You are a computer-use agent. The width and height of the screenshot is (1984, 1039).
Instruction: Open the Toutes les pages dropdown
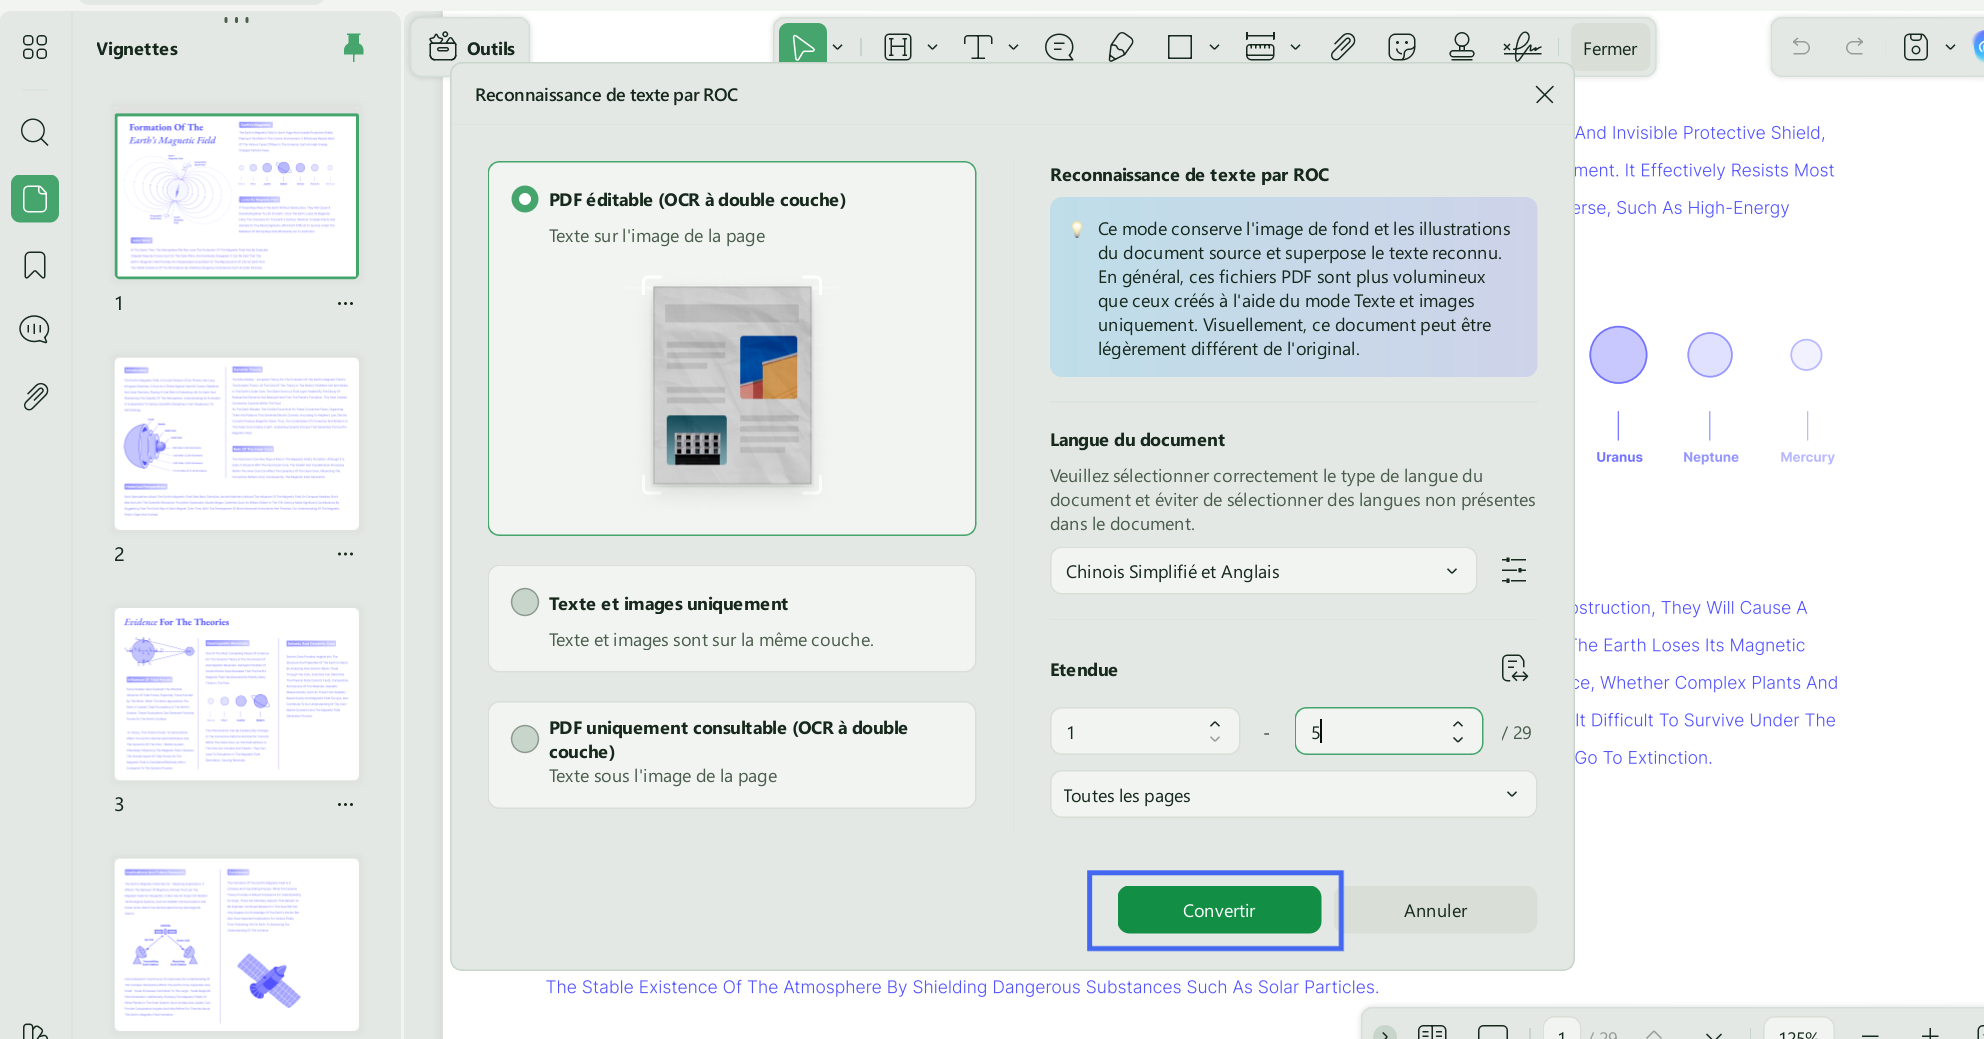(1293, 795)
